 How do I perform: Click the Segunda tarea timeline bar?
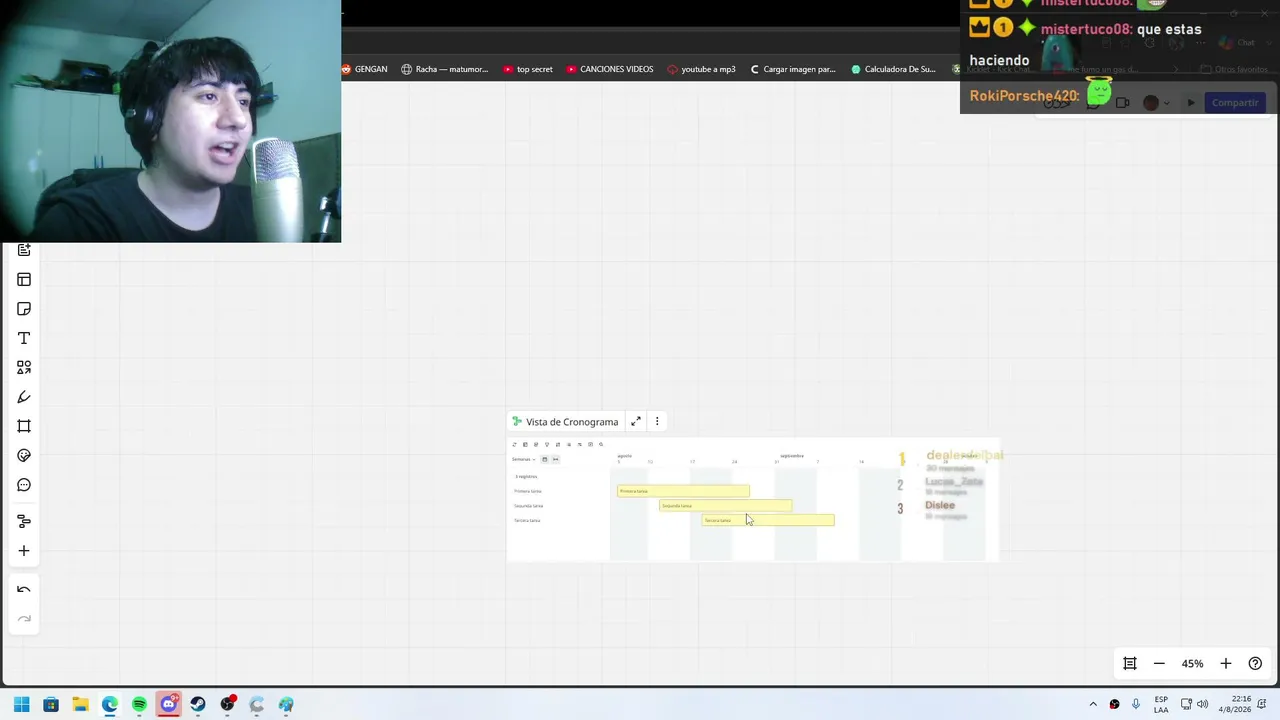(726, 505)
